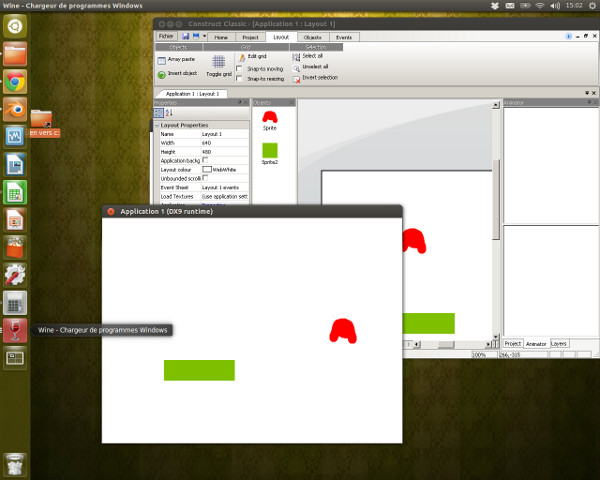Image resolution: width=600 pixels, height=480 pixels.
Task: Click the Insert object icon
Action: coord(161,74)
